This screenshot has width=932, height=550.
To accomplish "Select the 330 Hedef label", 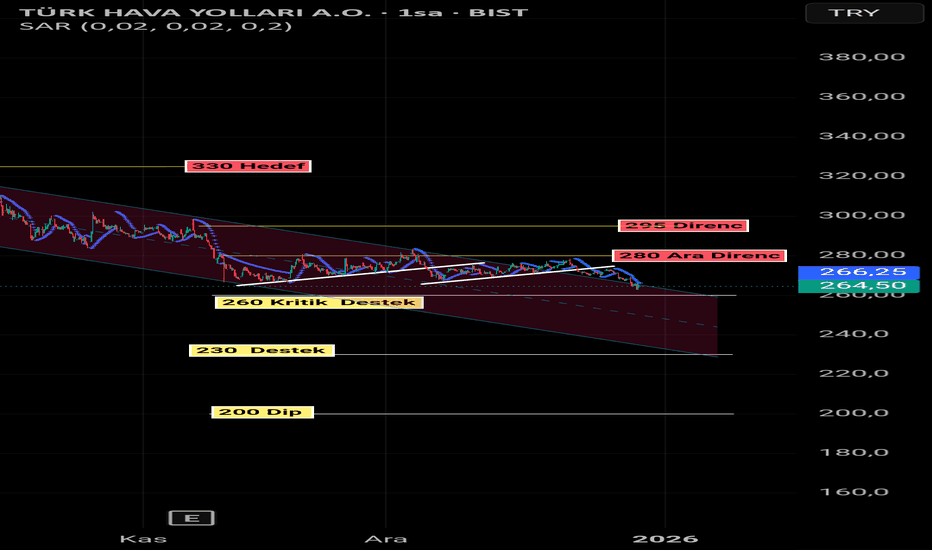I will [248, 166].
